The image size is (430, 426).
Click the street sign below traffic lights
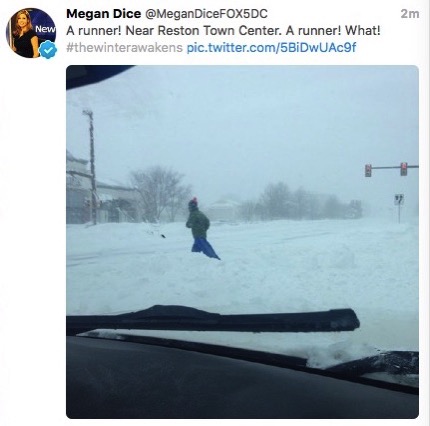(x=399, y=200)
